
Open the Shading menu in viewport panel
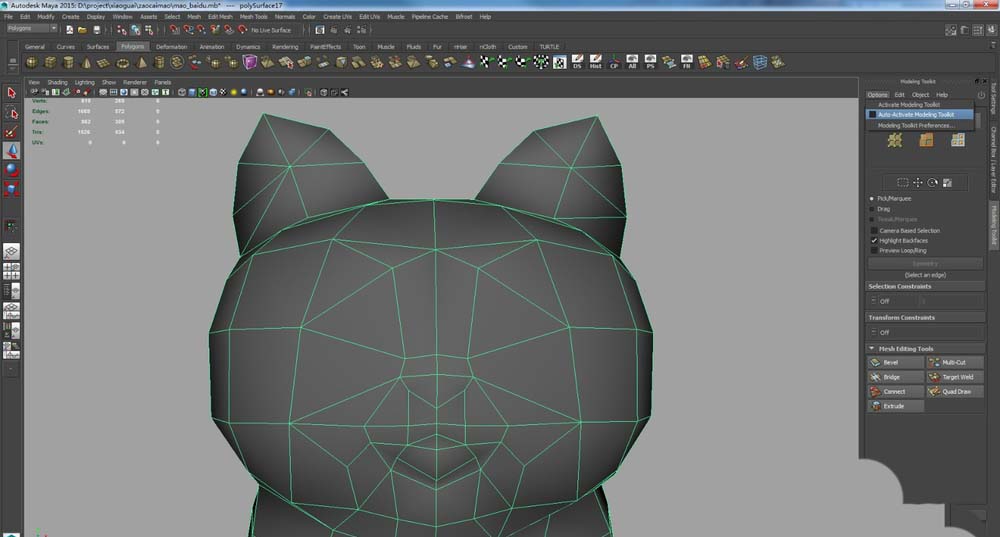click(x=57, y=82)
